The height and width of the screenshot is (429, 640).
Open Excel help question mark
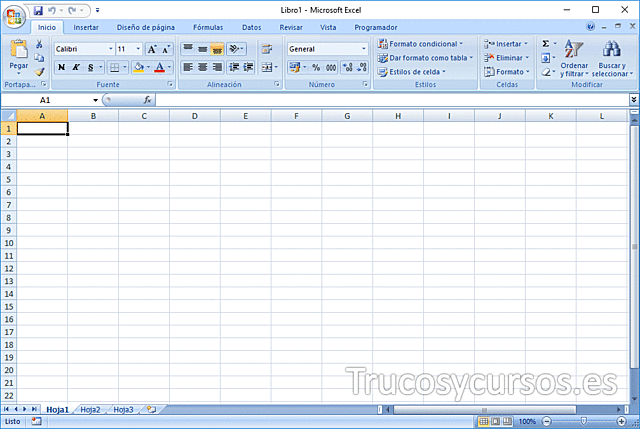tap(590, 27)
